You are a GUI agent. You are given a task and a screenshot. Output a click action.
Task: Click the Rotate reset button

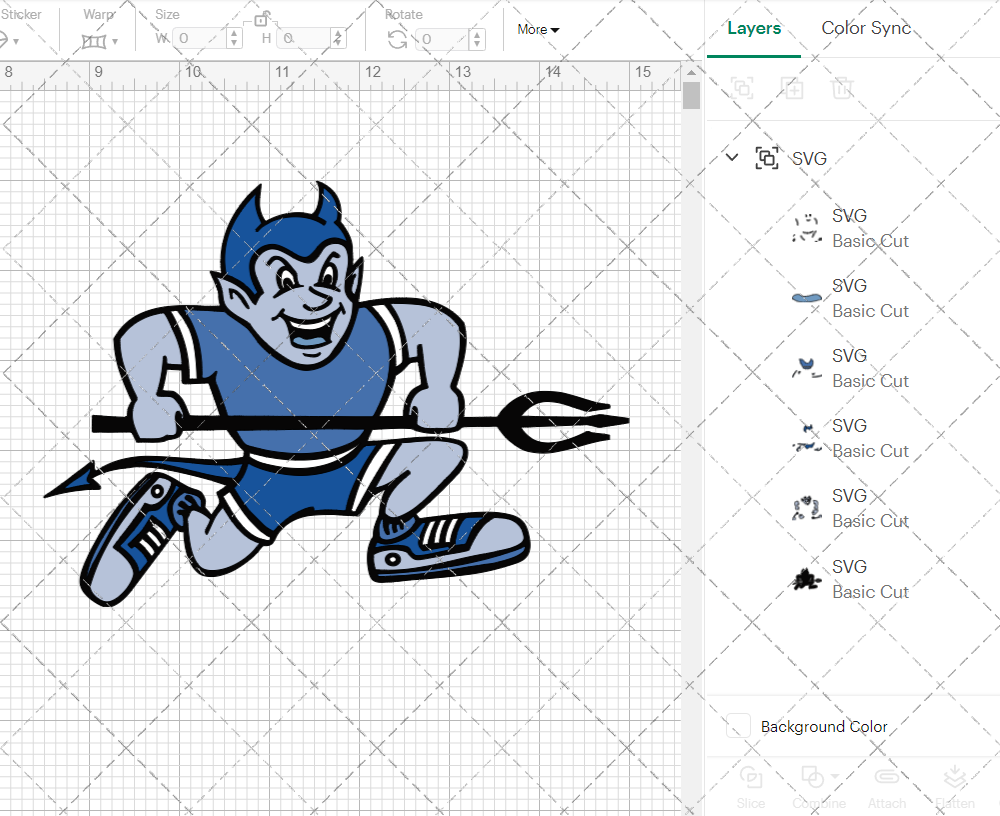pos(395,39)
